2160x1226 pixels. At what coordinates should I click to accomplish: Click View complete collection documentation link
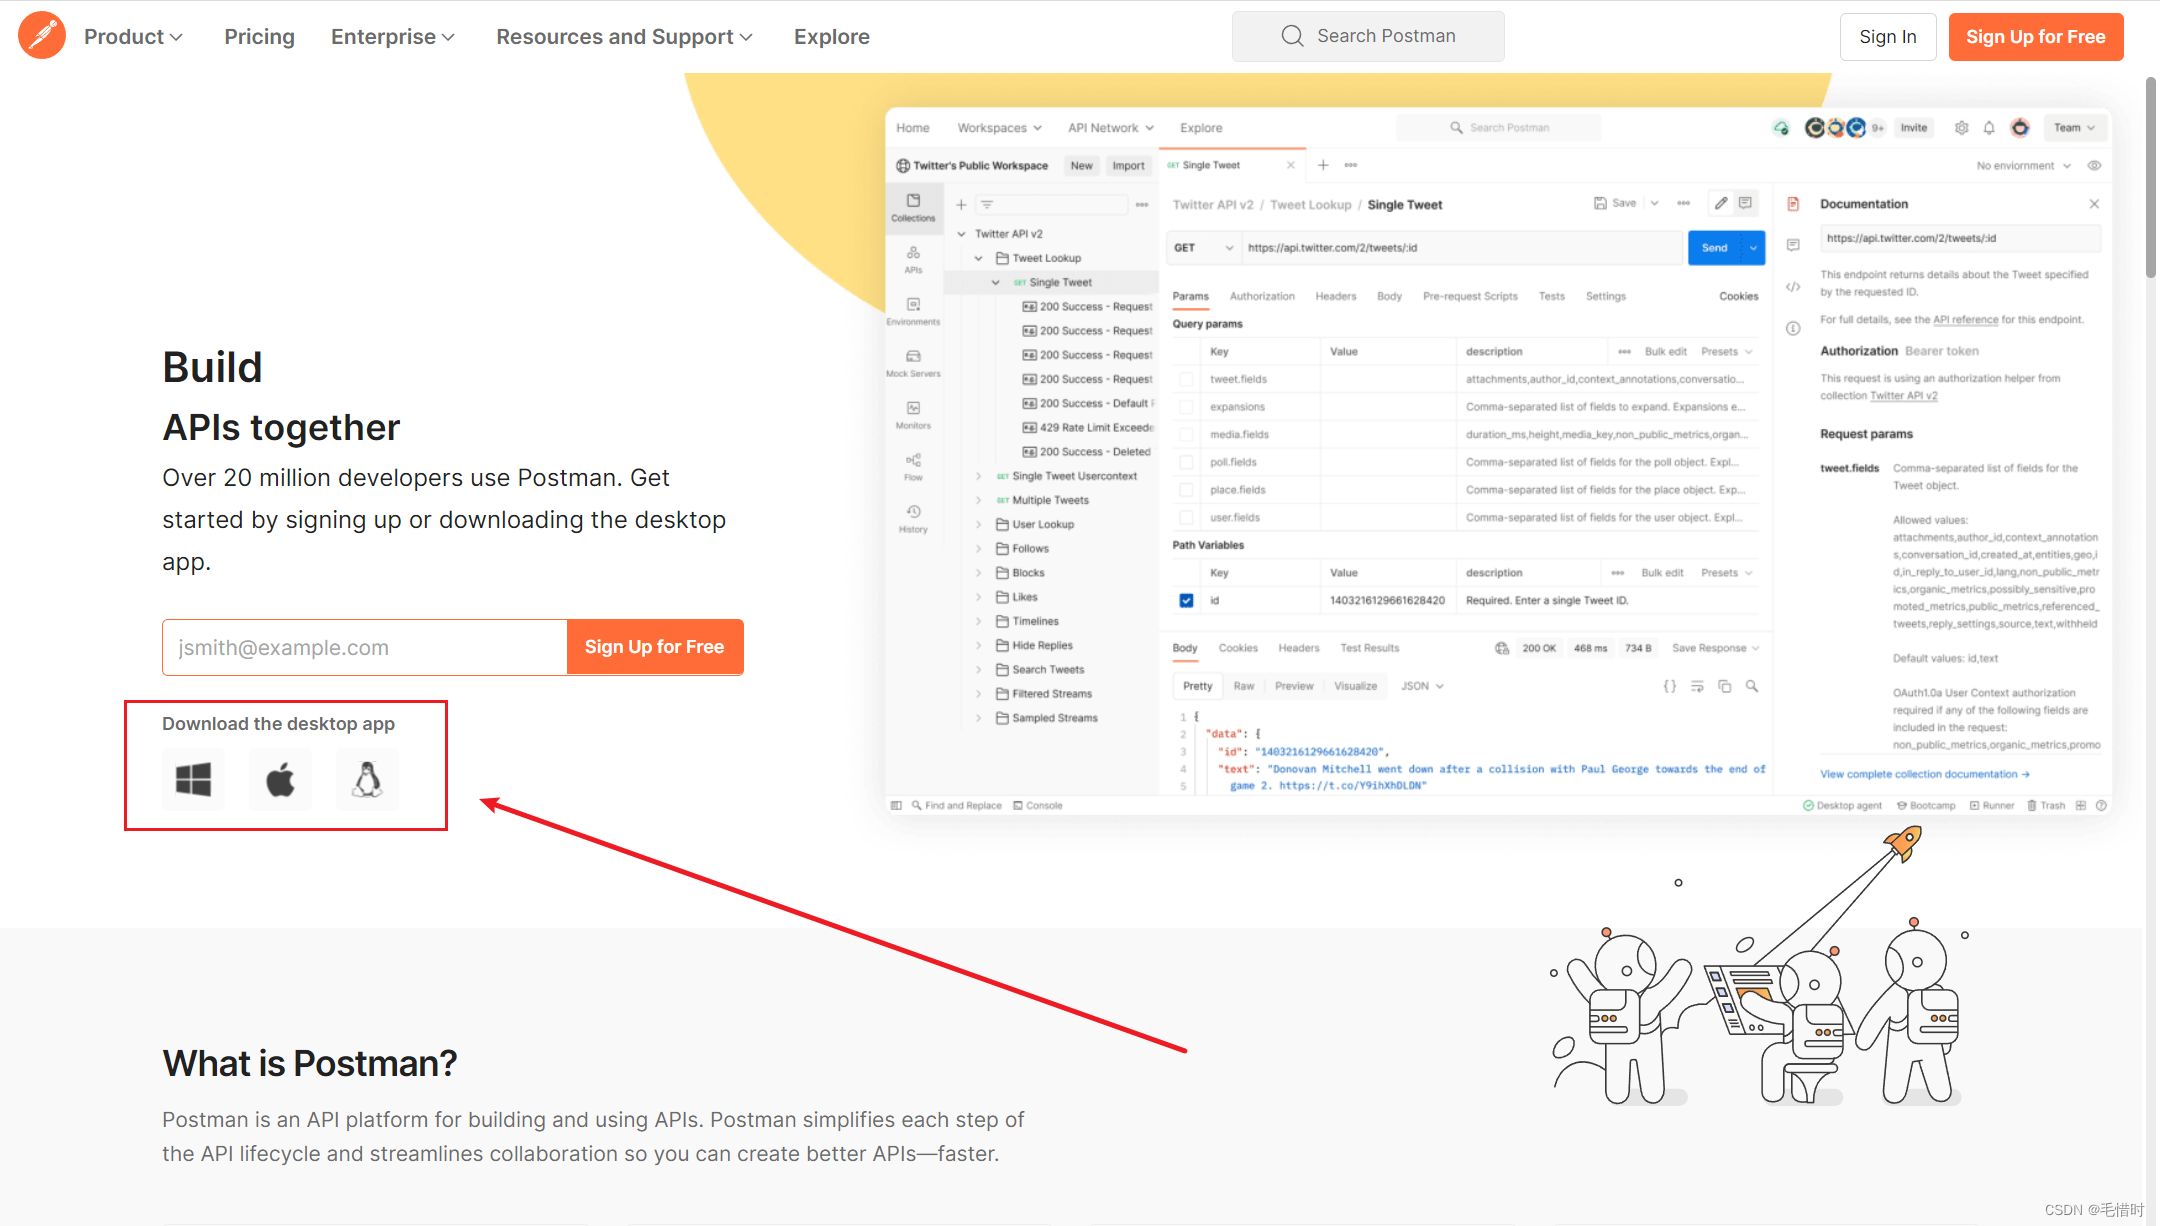click(1924, 774)
